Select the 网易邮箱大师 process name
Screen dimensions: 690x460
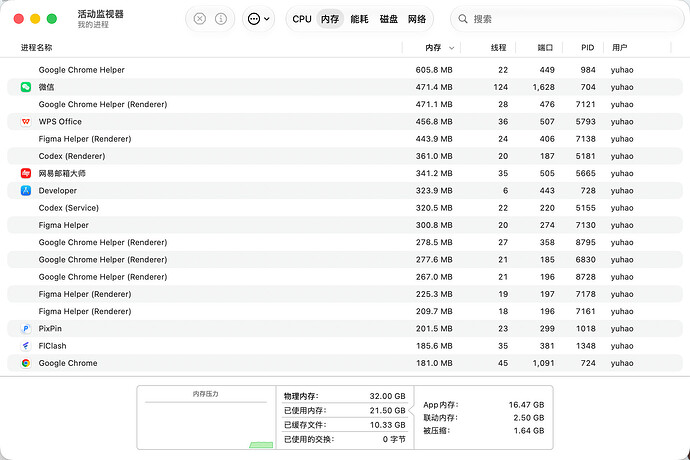(x=62, y=173)
